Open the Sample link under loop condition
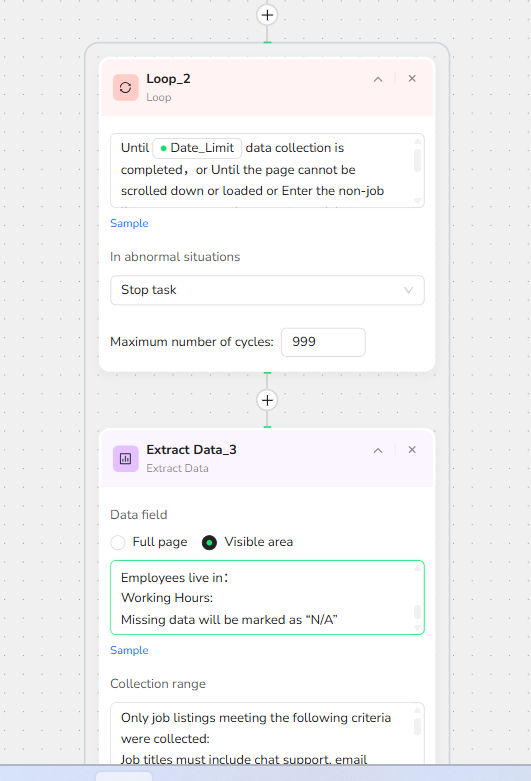531x781 pixels. point(129,223)
